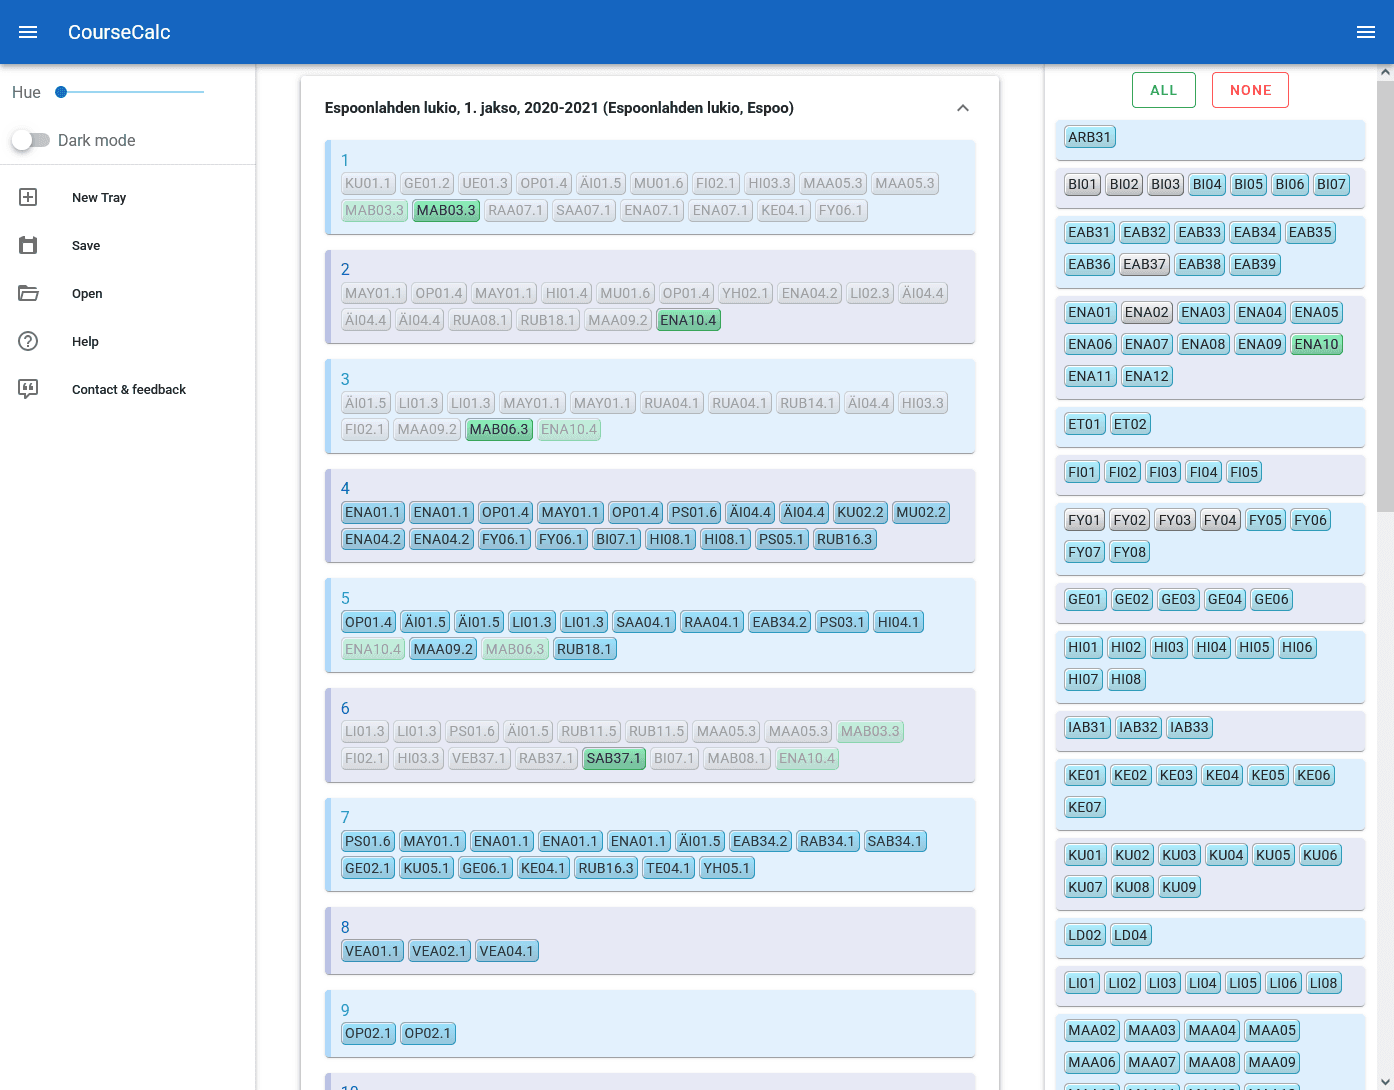
Task: Open the Help section
Action: 85,341
